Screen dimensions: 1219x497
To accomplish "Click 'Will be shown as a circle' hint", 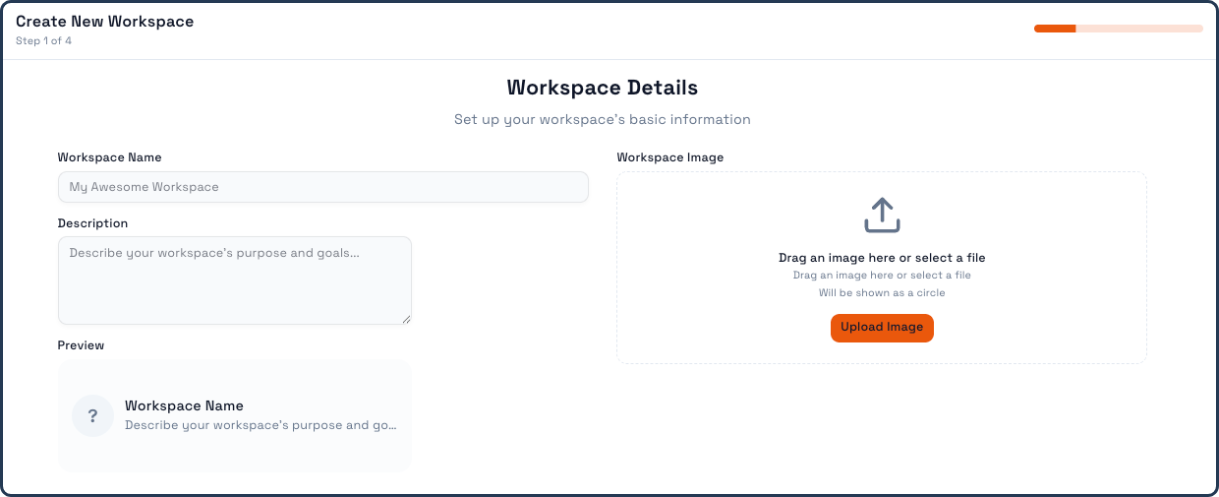I will click(x=882, y=293).
